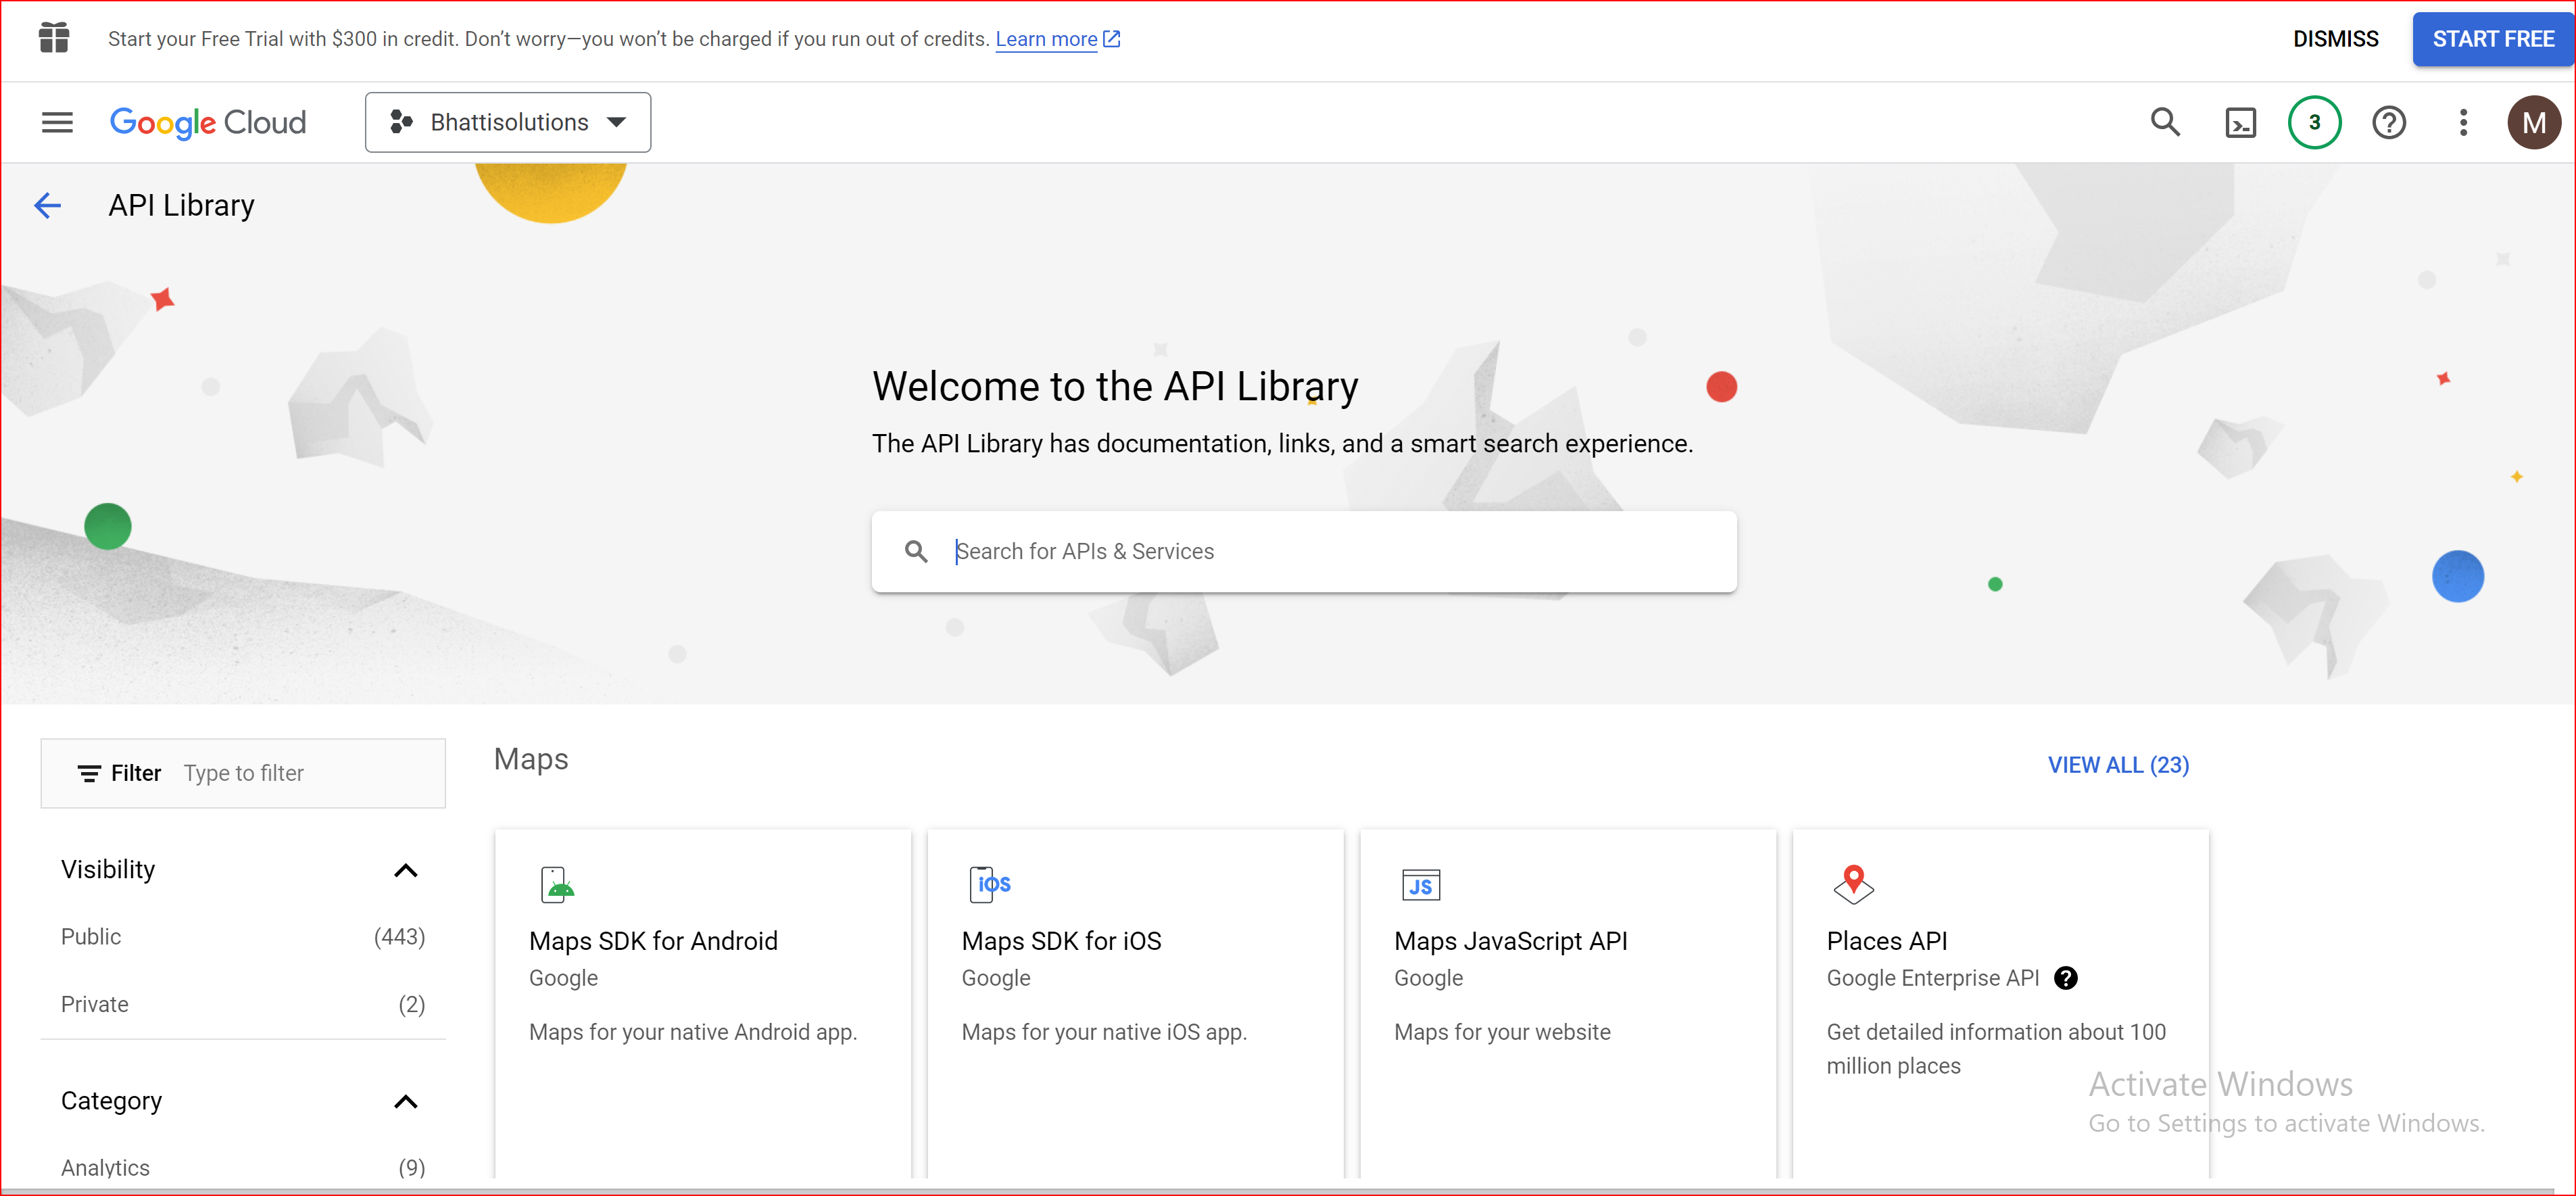Image resolution: width=2576 pixels, height=1196 pixels.
Task: Click the map pin icon on Places API card
Action: tap(1854, 884)
